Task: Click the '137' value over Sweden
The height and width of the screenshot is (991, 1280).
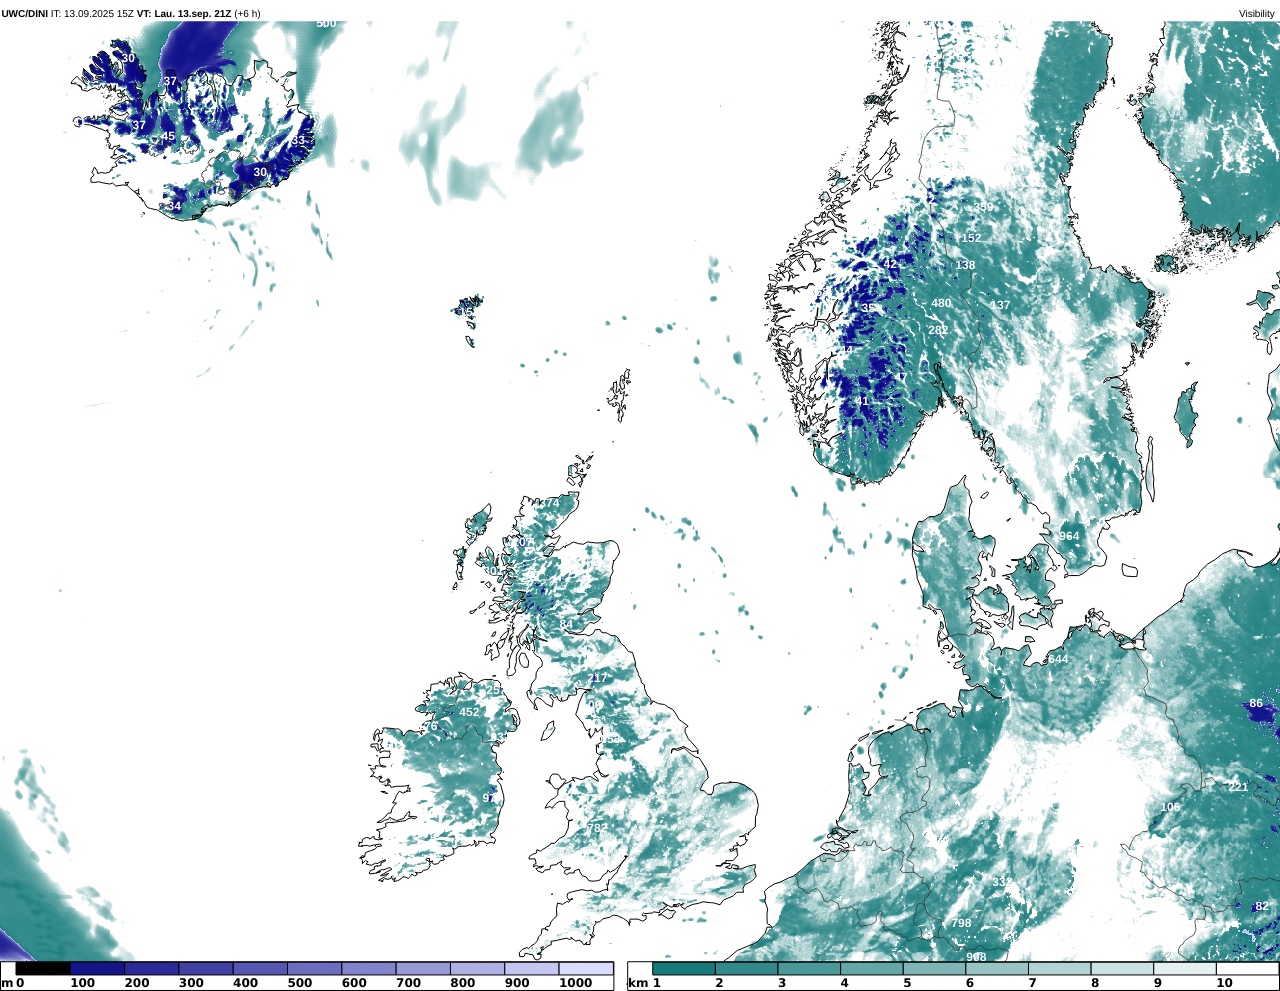Action: [x=1000, y=305]
